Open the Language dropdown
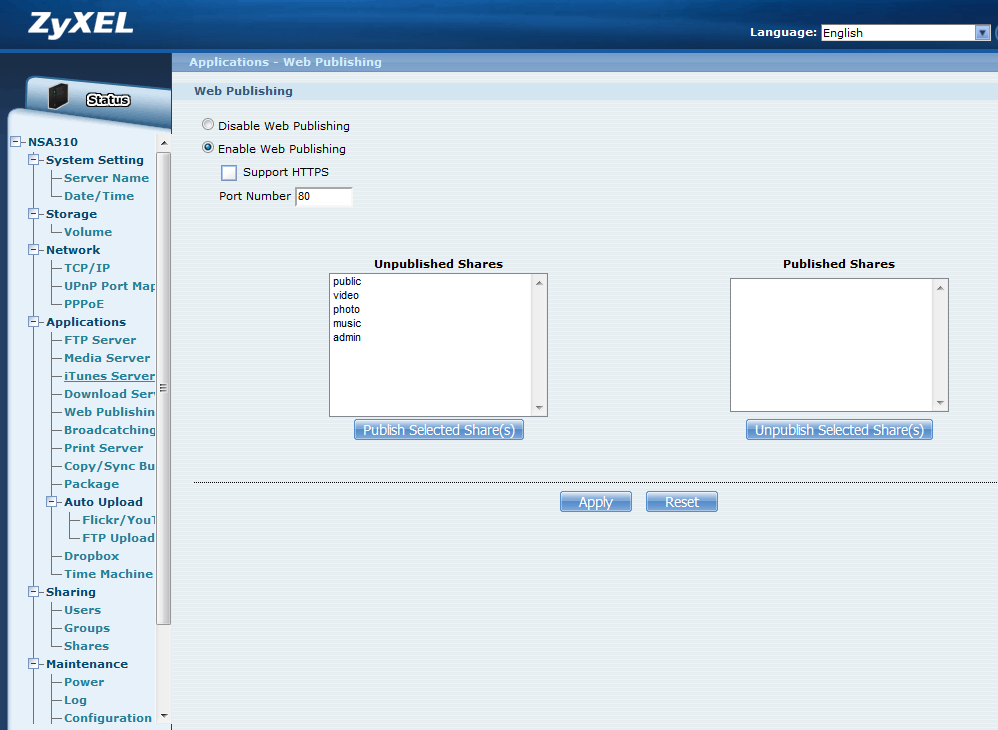998x730 pixels. pyautogui.click(x=906, y=32)
